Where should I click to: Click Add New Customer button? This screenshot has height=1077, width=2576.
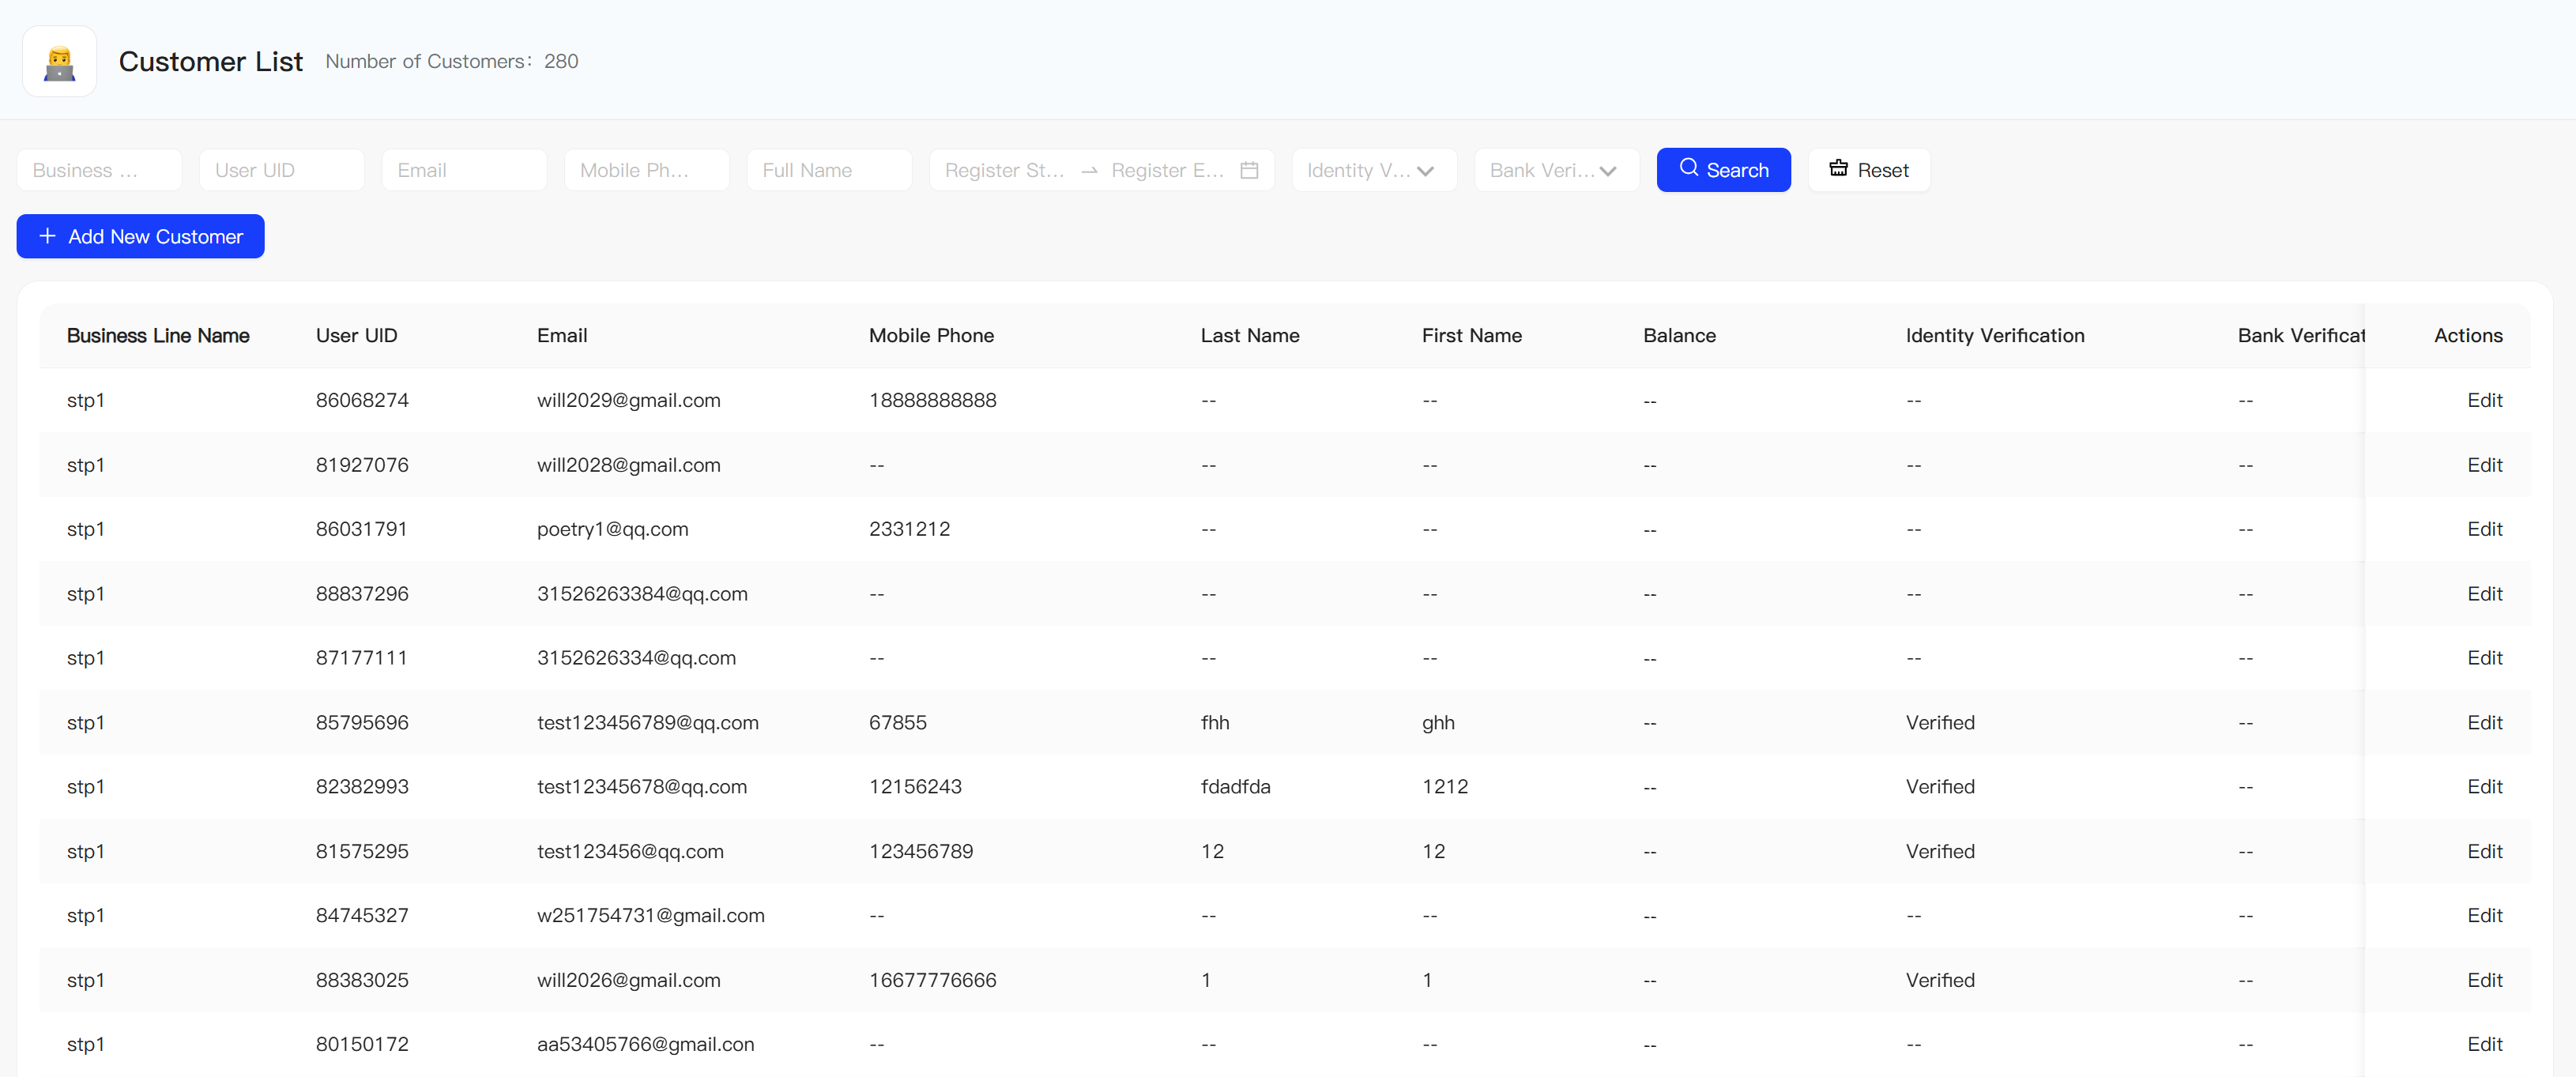pyautogui.click(x=141, y=236)
